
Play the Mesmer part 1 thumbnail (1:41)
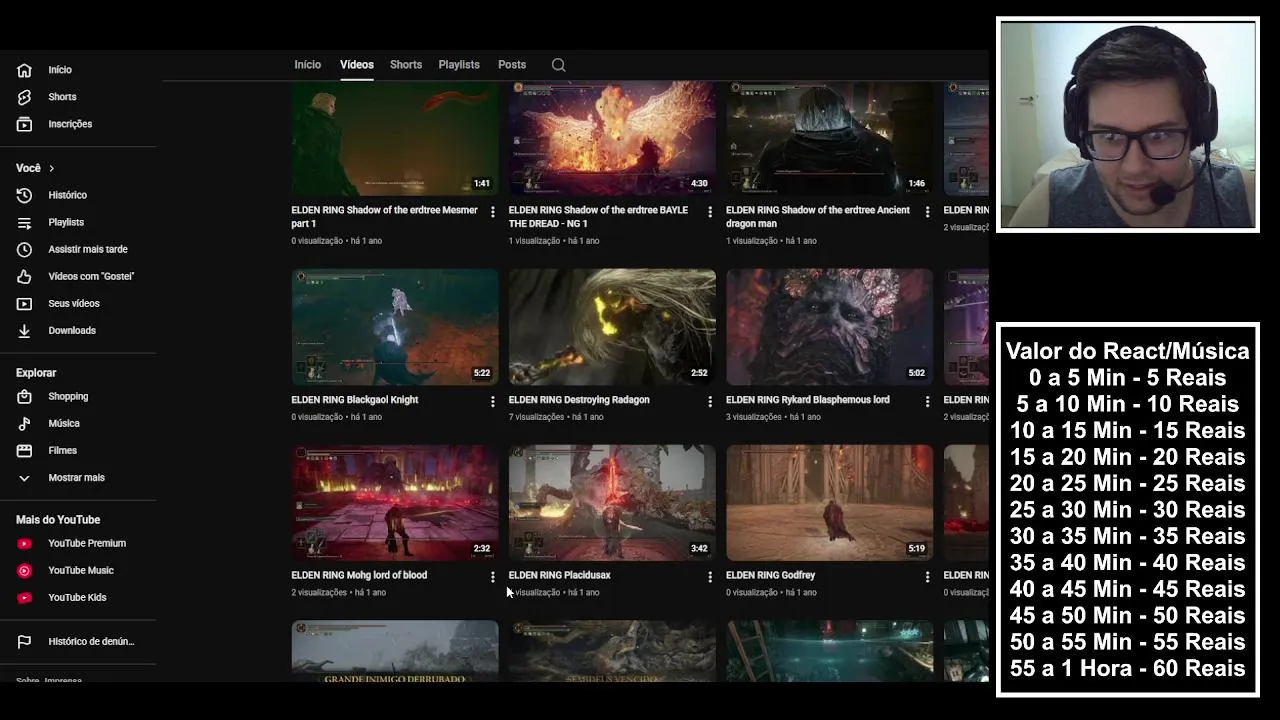pos(395,138)
